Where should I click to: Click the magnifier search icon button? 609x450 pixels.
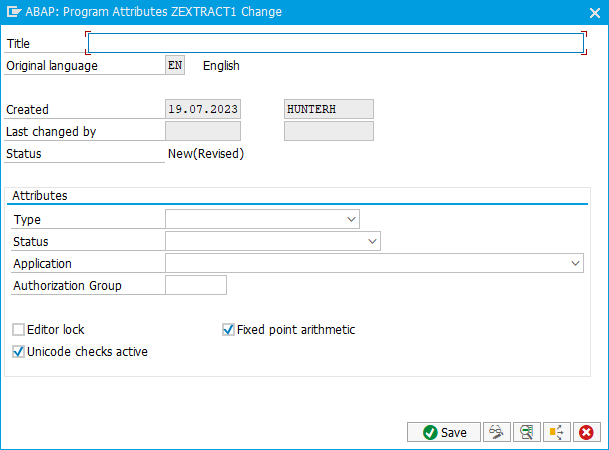(527, 432)
